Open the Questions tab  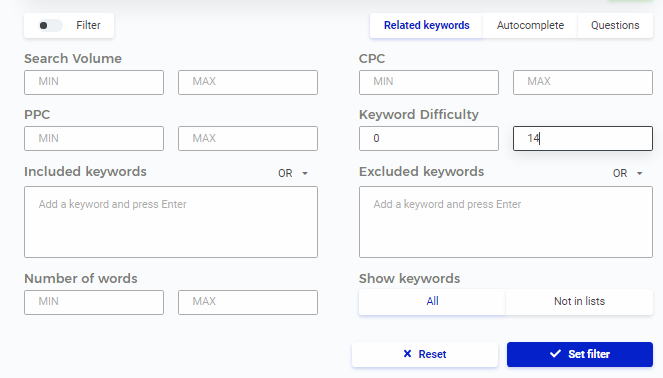click(615, 25)
